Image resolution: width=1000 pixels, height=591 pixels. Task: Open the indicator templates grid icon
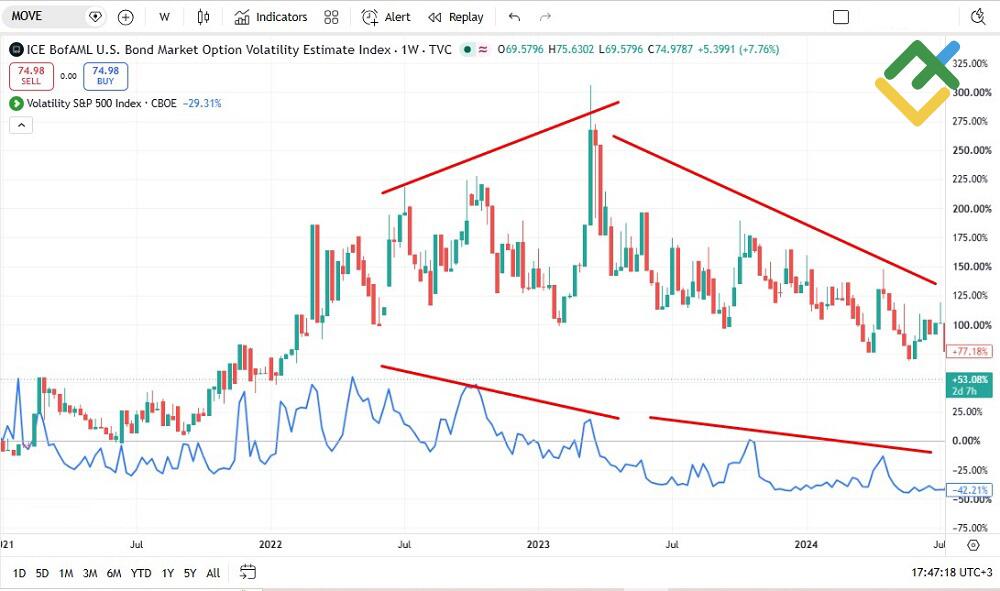[331, 17]
